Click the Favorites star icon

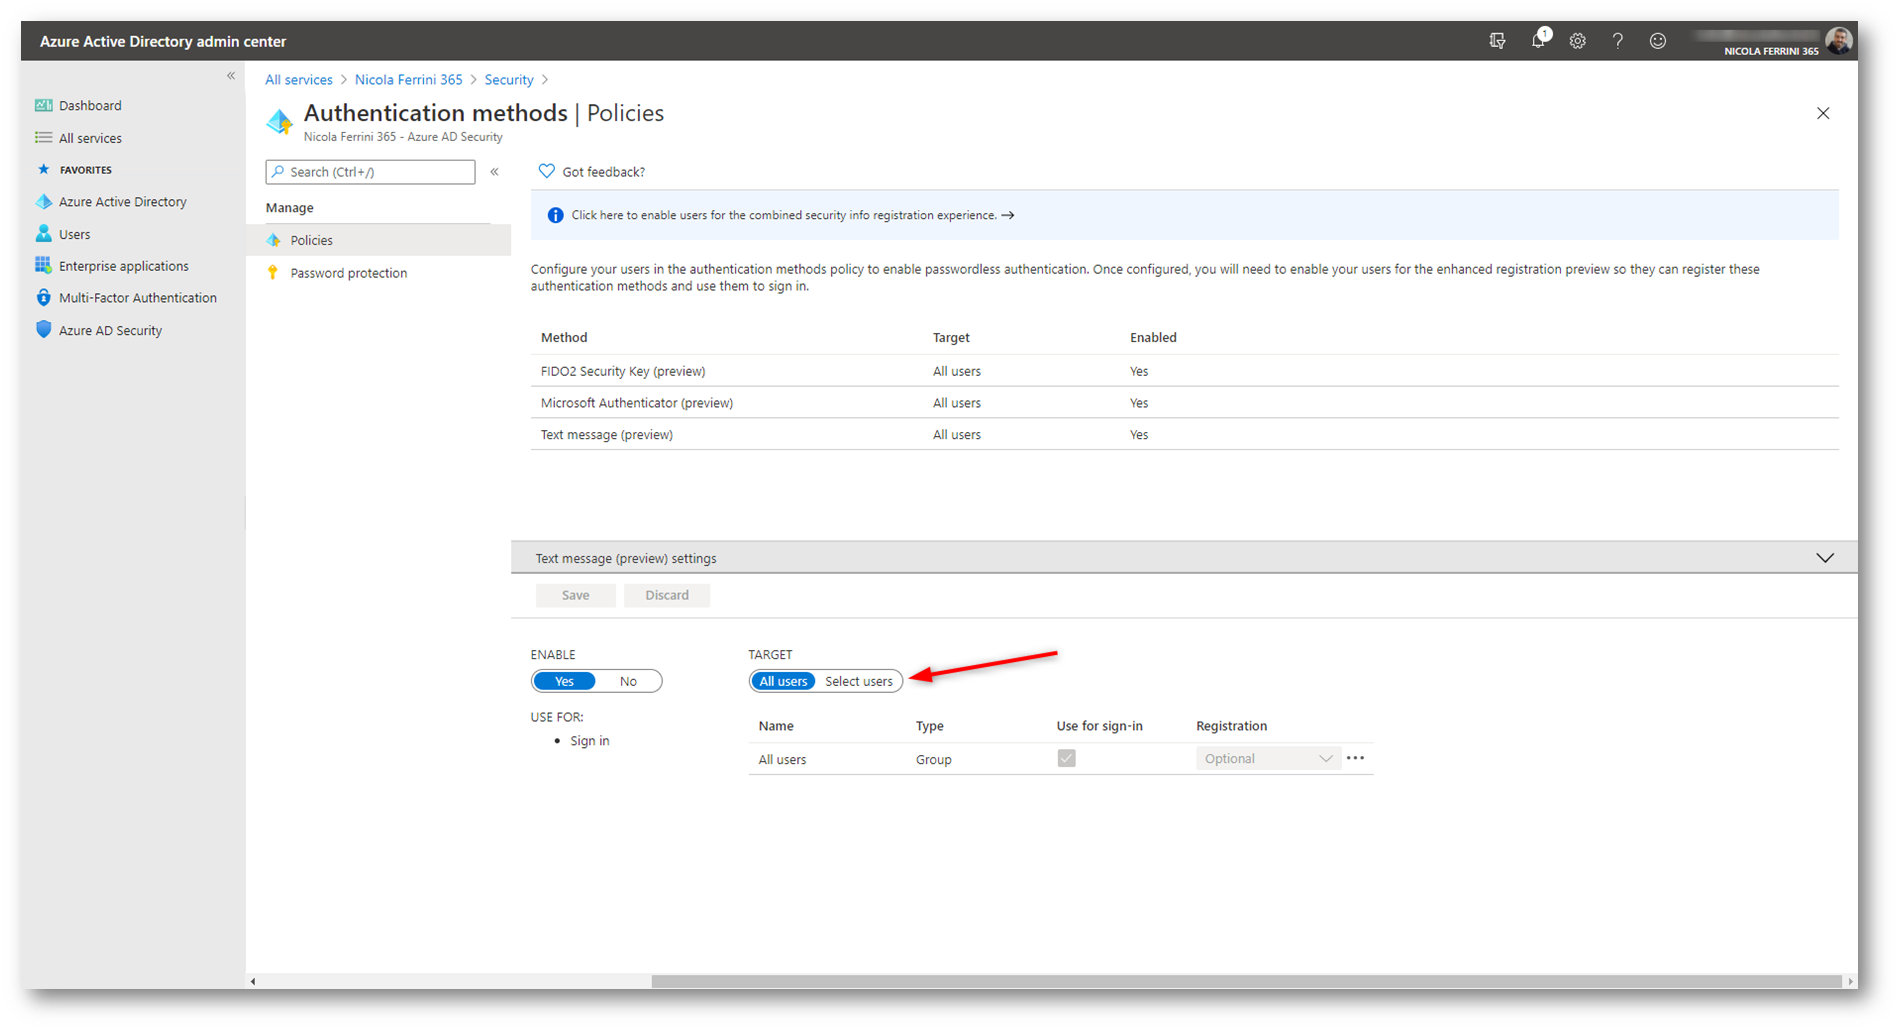(43, 169)
